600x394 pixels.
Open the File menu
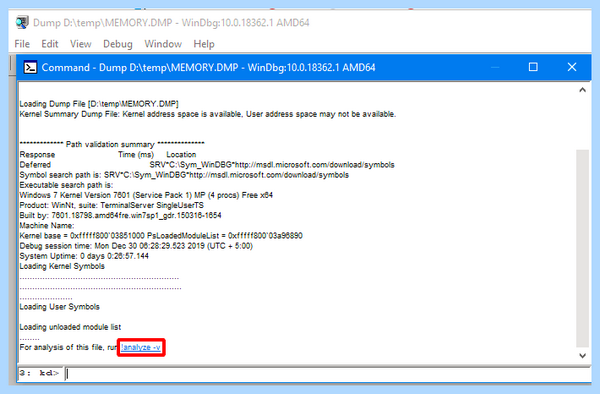pos(22,44)
